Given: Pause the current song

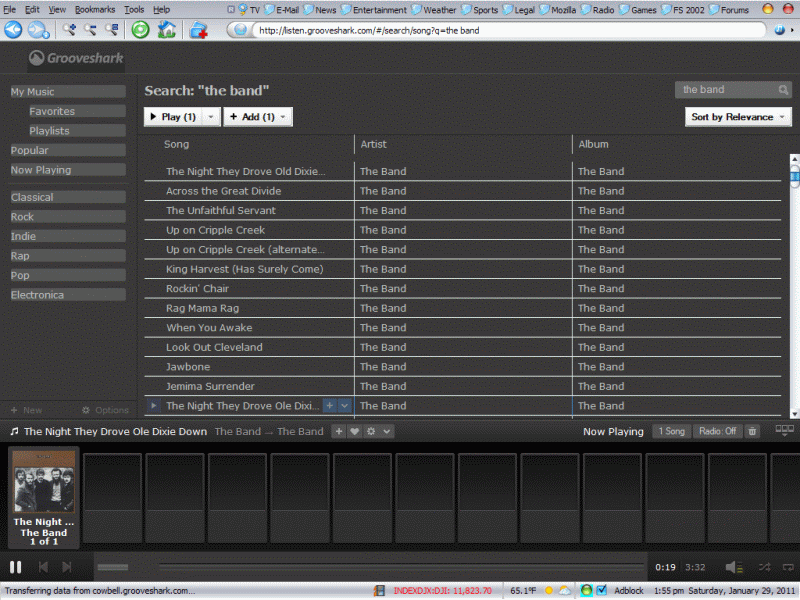Looking at the screenshot, I should [15, 567].
